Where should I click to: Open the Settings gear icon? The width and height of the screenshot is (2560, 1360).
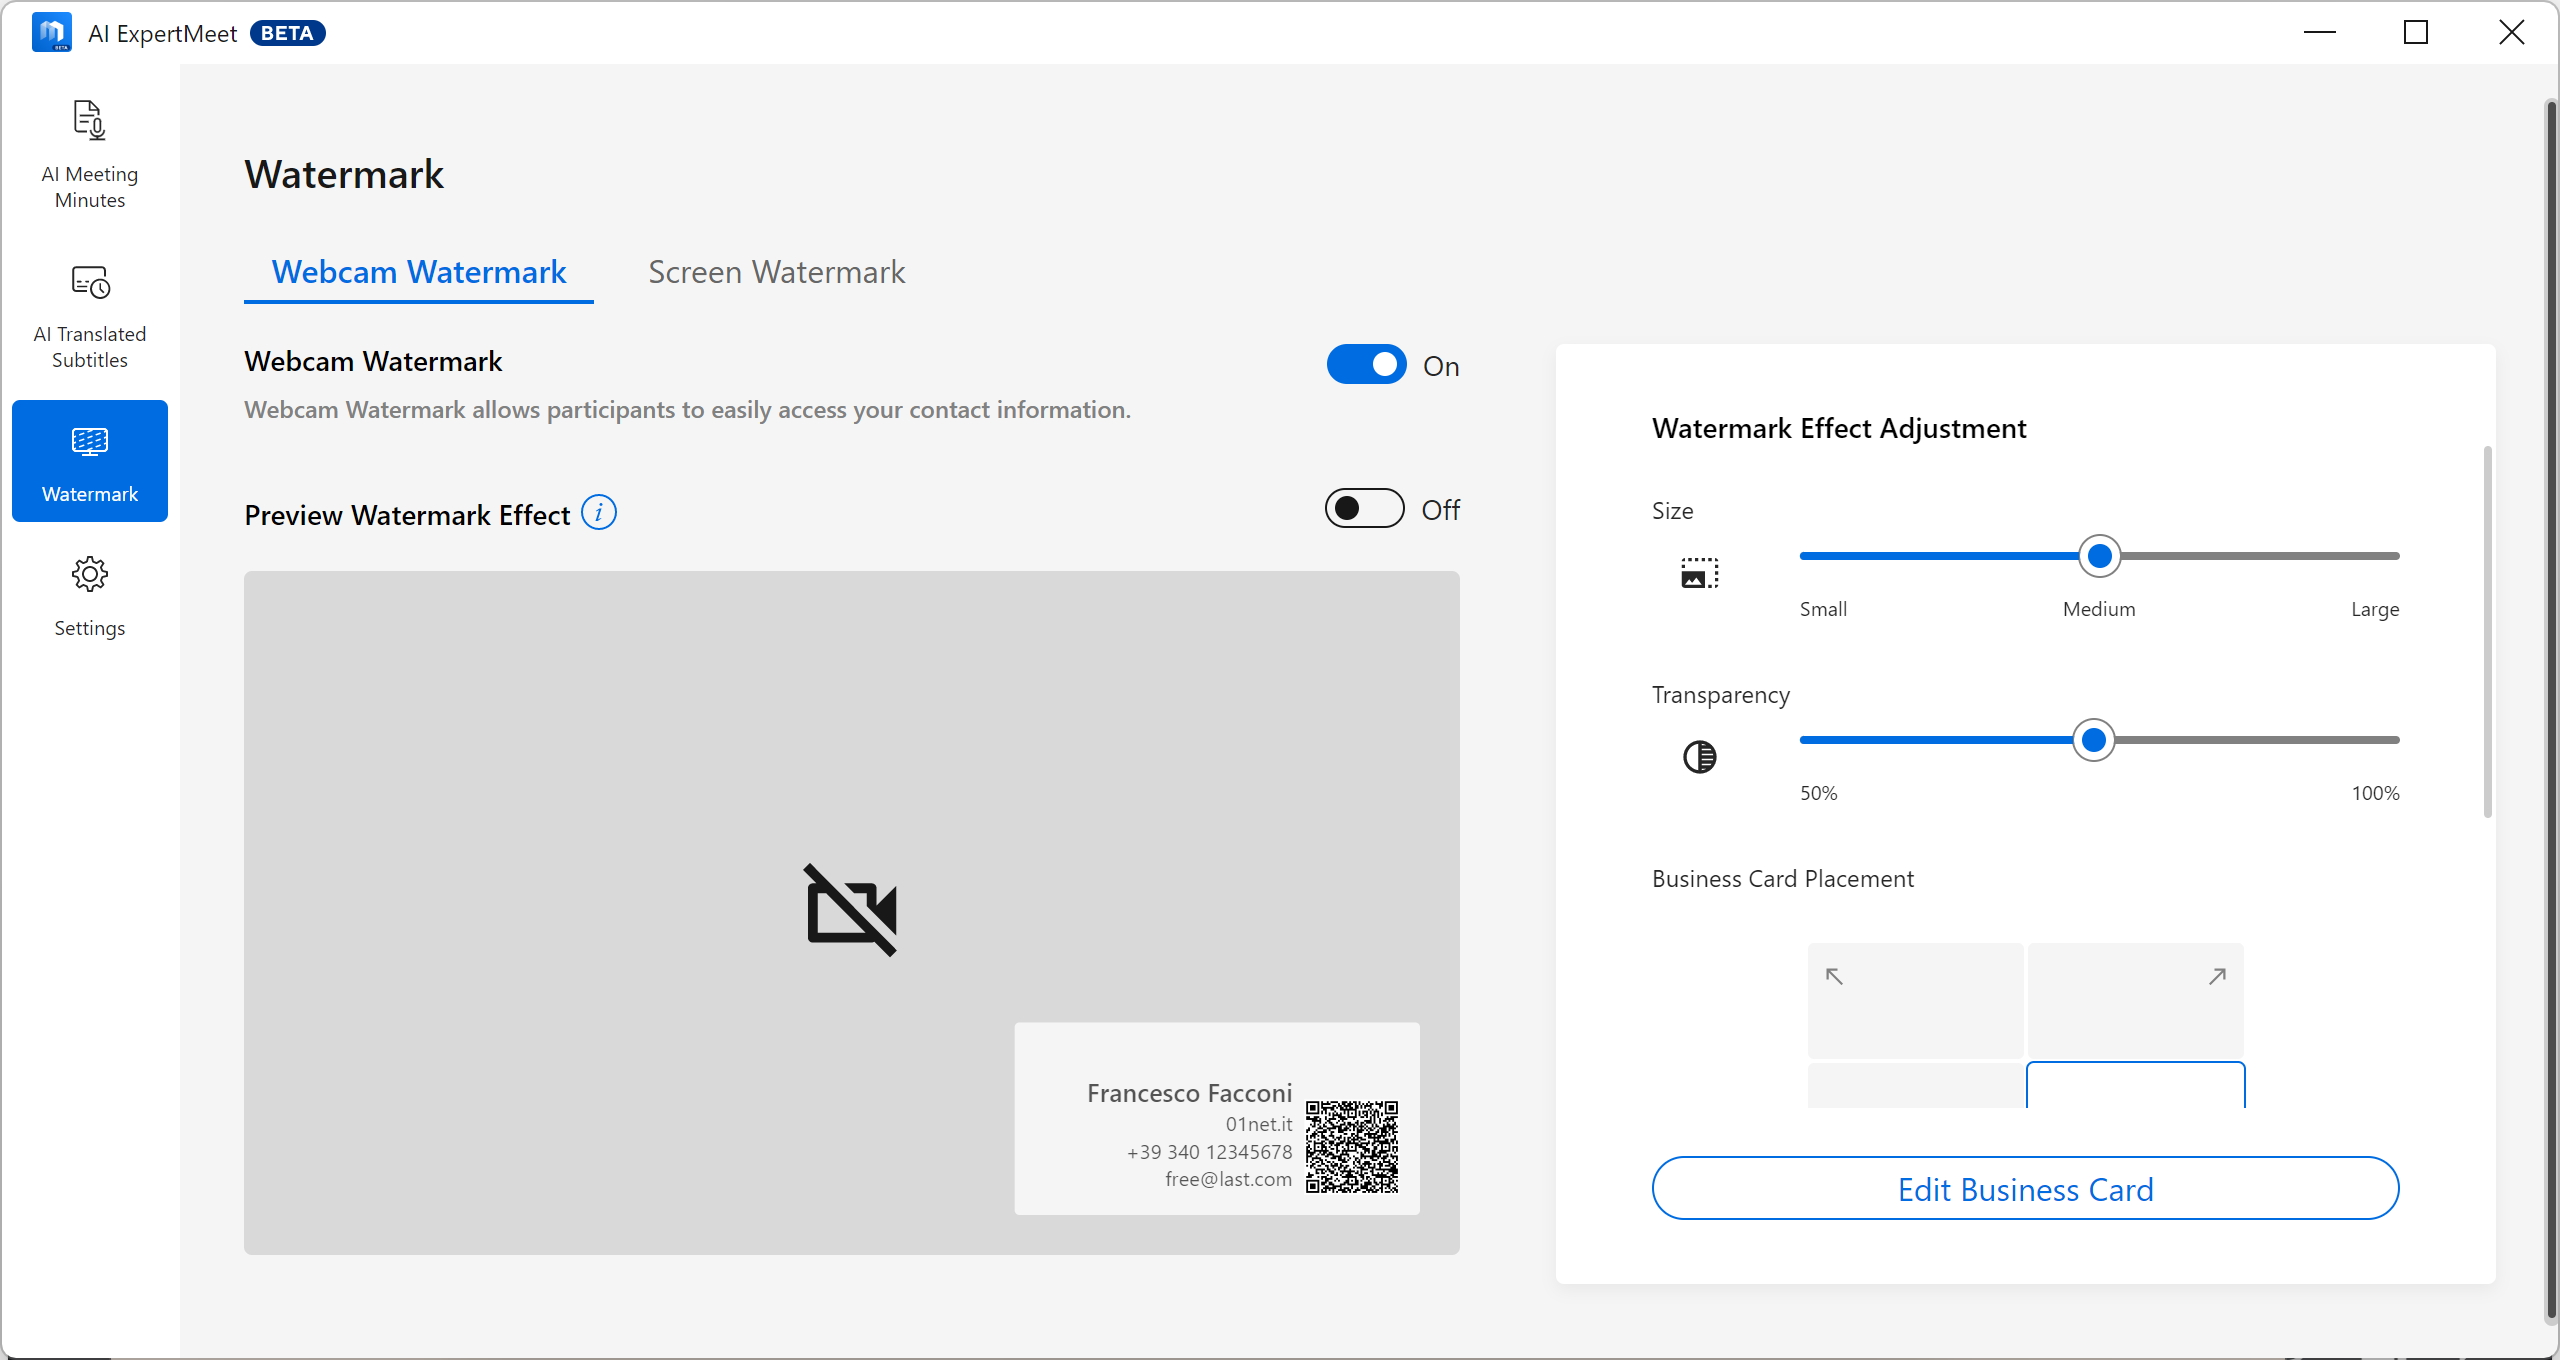coord(89,575)
